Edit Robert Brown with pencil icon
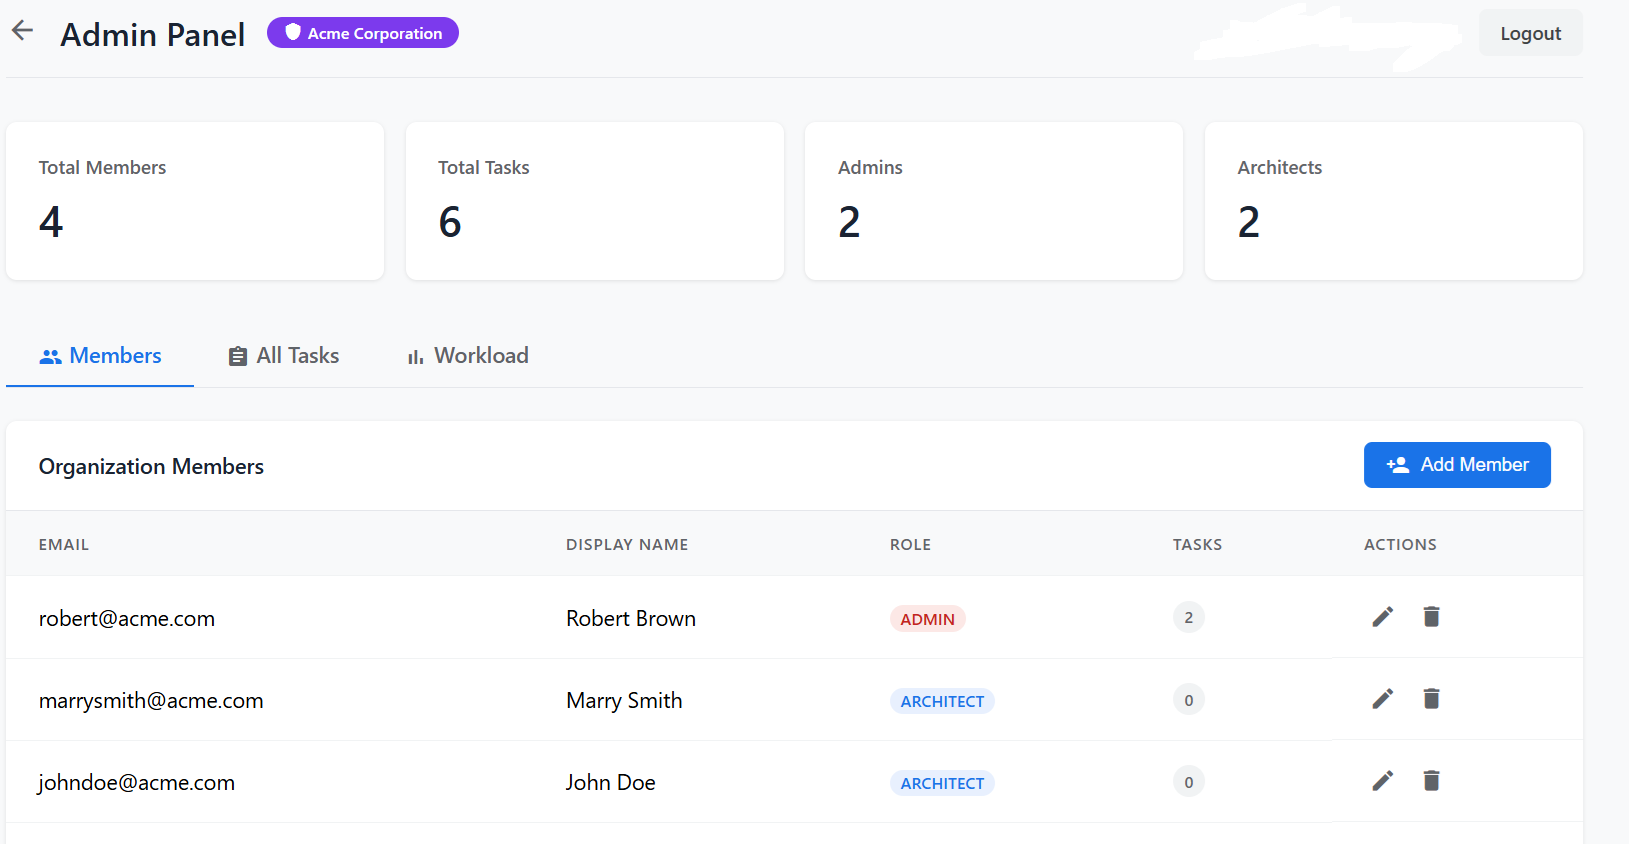The image size is (1629, 844). (x=1382, y=617)
